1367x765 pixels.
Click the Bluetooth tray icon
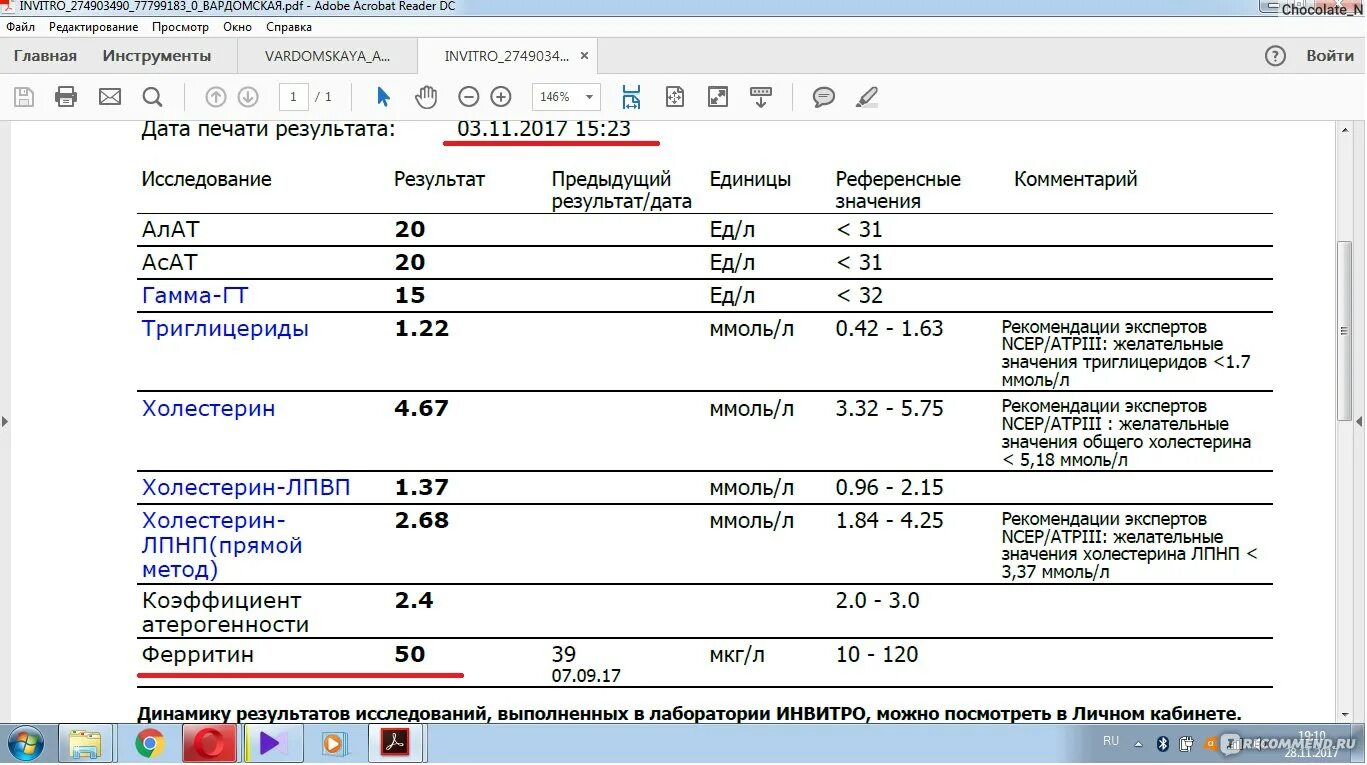1162,744
